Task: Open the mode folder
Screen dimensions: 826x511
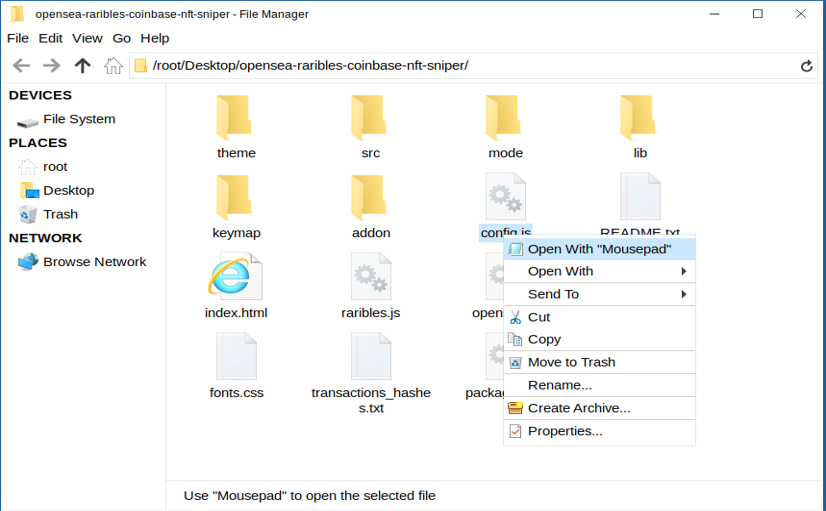Action: (x=505, y=118)
